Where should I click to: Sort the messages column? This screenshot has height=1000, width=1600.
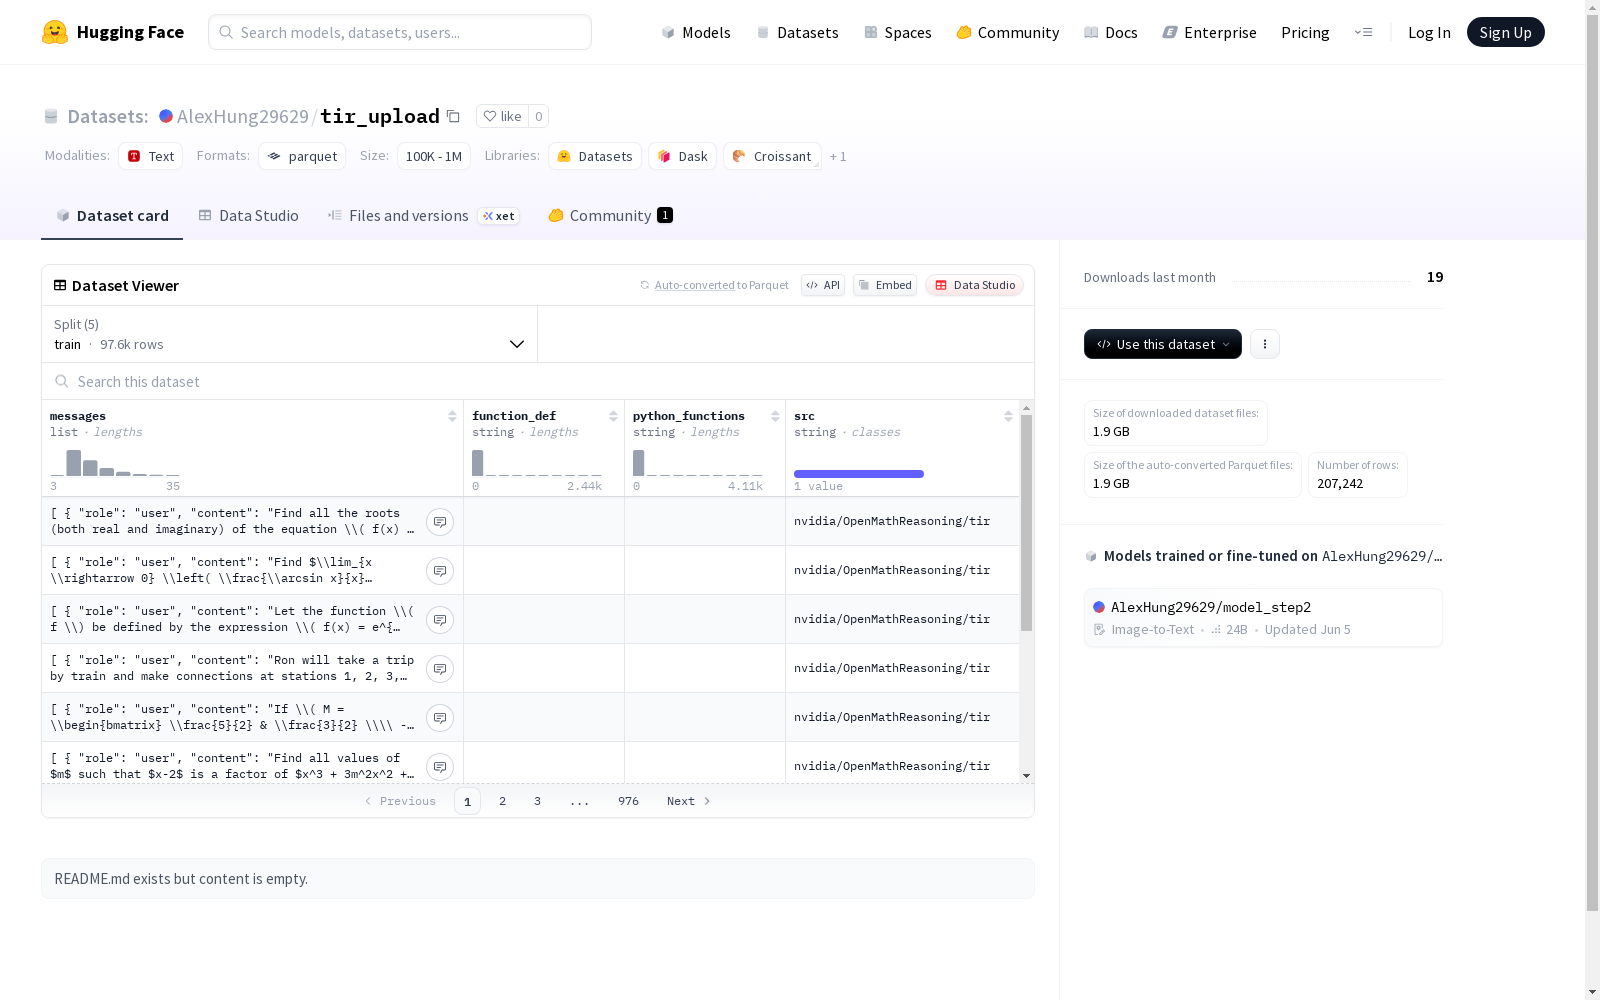pos(452,416)
